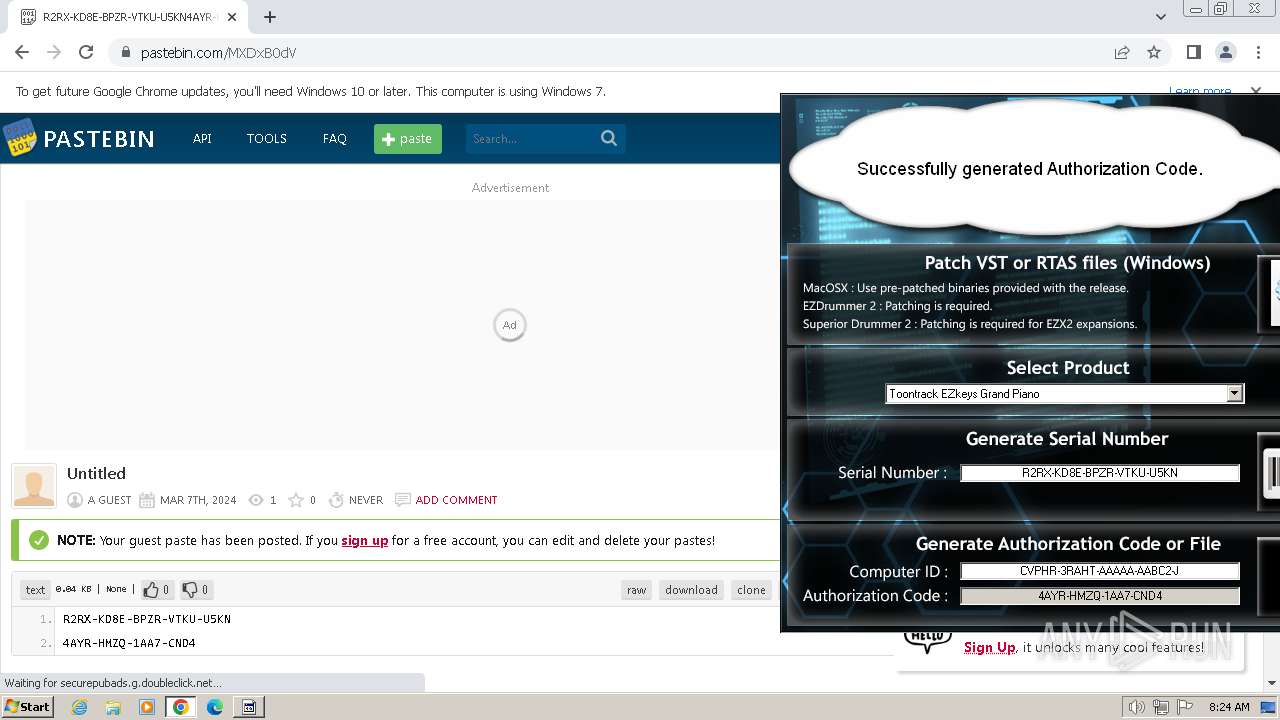Switch to Chrome via taskbar icon

click(181, 707)
